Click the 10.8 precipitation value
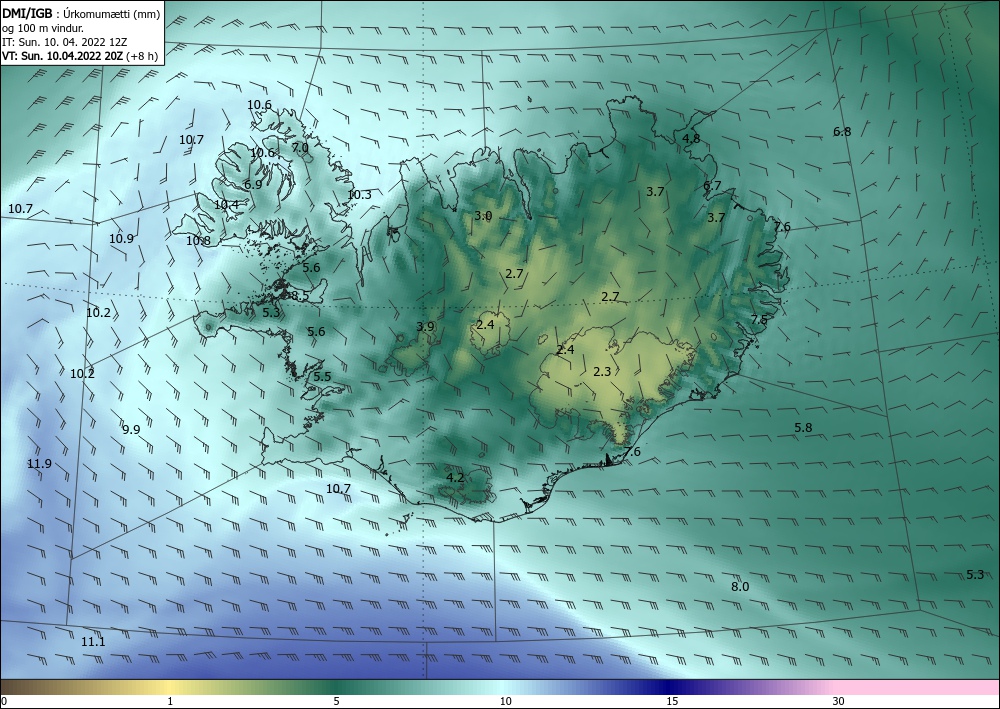The image size is (1000, 709). (198, 240)
